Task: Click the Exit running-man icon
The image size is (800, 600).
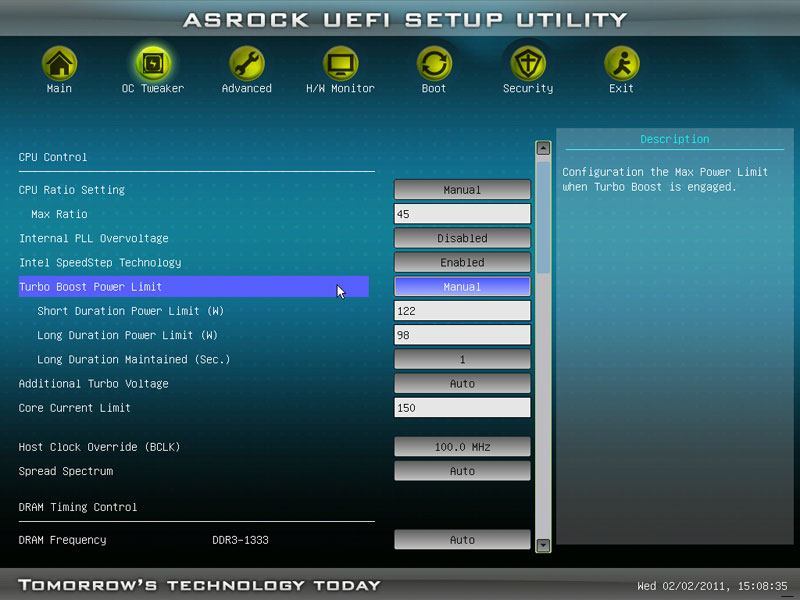Action: pyautogui.click(x=621, y=63)
